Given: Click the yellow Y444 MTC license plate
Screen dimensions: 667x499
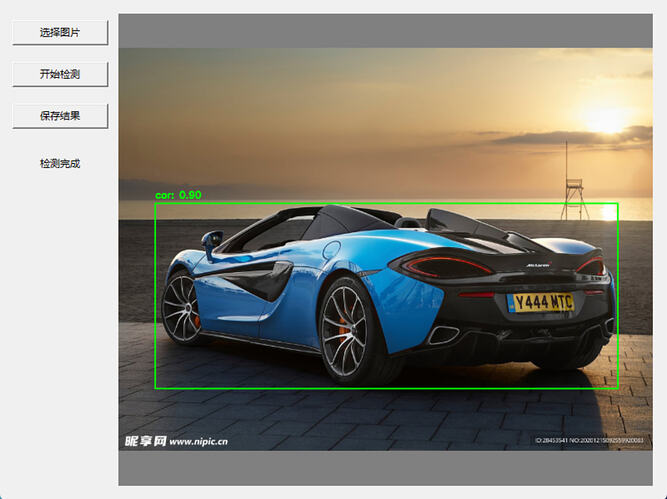Looking at the screenshot, I should click(x=540, y=301).
